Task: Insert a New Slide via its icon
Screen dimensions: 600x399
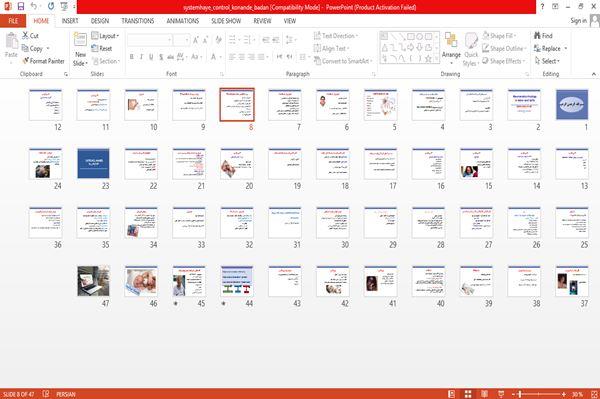Action: point(80,40)
